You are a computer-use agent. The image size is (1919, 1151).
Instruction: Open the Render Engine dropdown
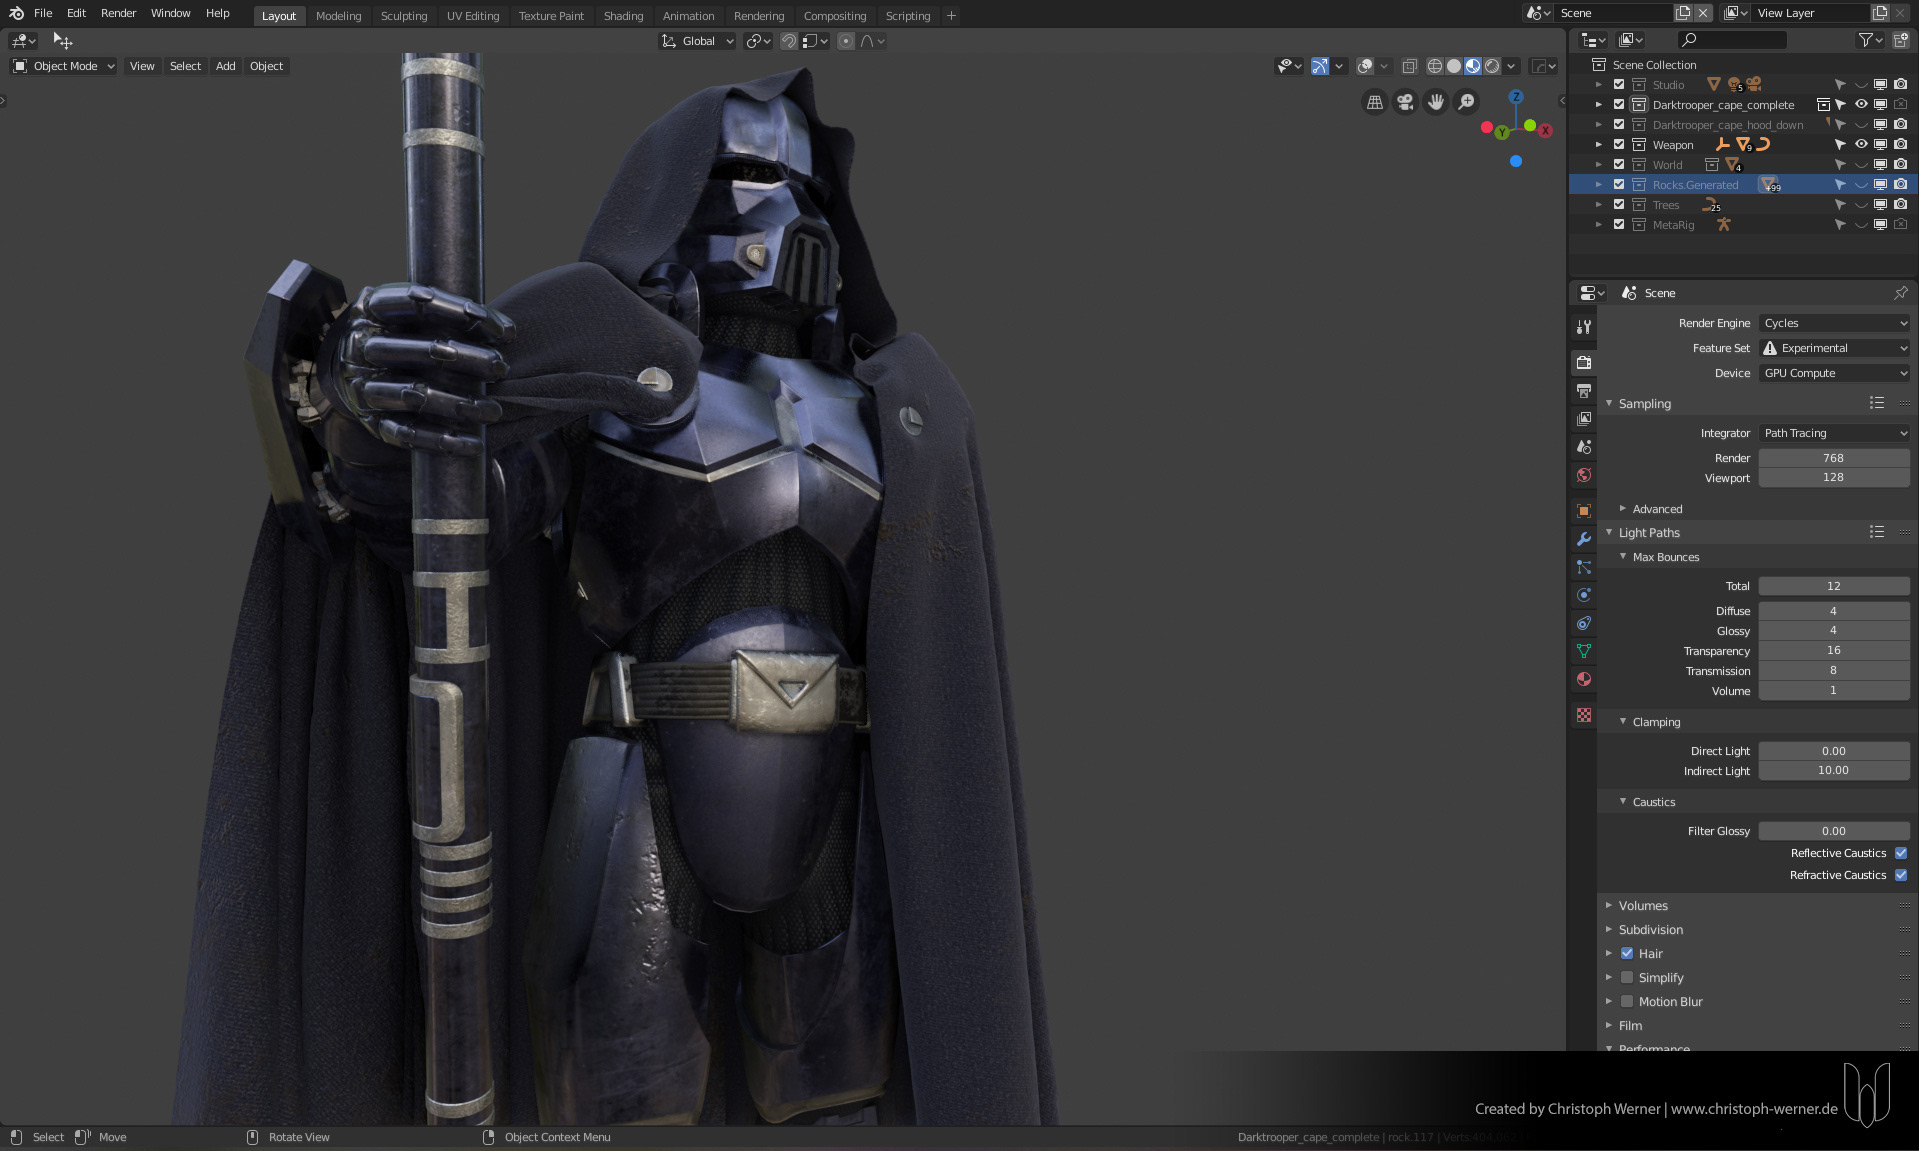tap(1834, 323)
